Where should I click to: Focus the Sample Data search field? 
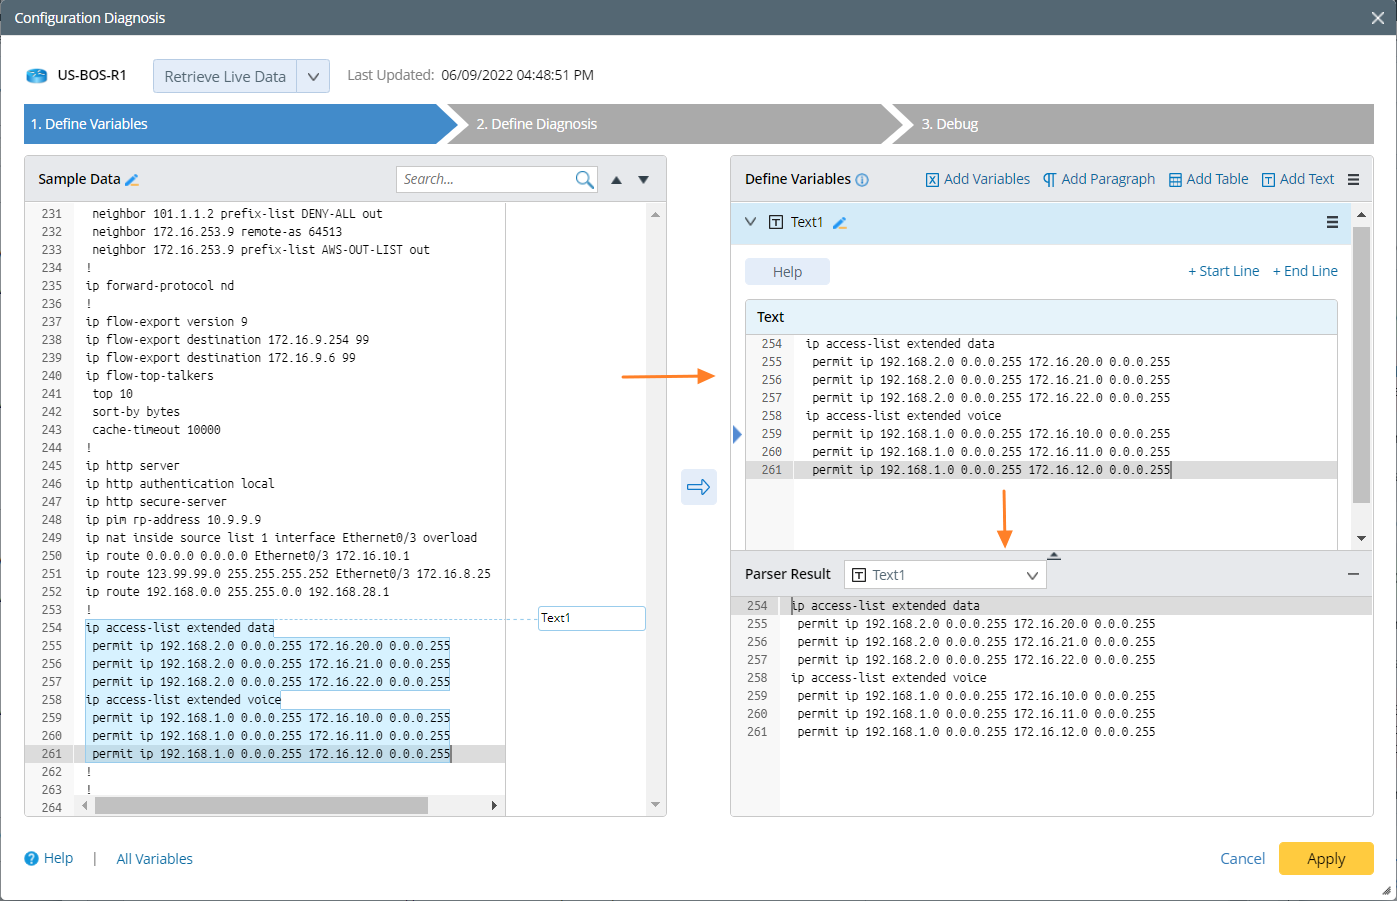(485, 179)
